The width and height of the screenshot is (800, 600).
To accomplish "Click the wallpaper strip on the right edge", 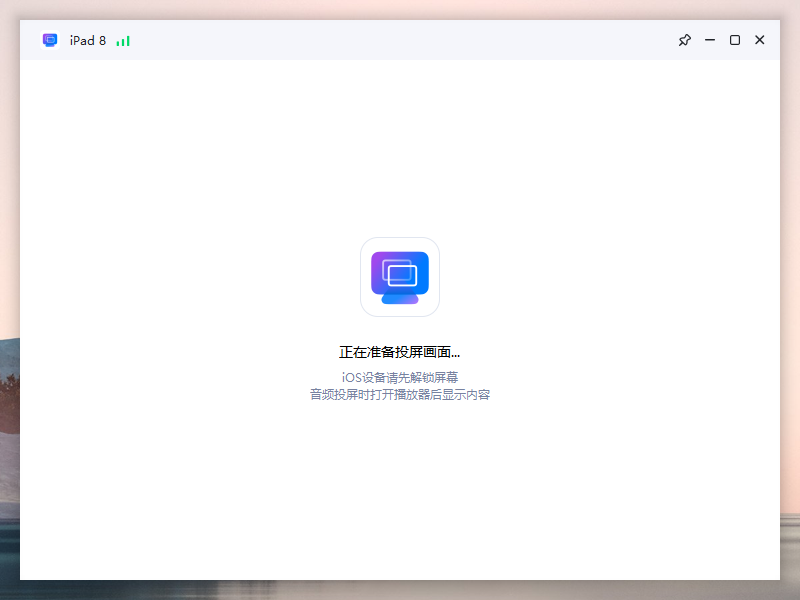I will click(792, 300).
